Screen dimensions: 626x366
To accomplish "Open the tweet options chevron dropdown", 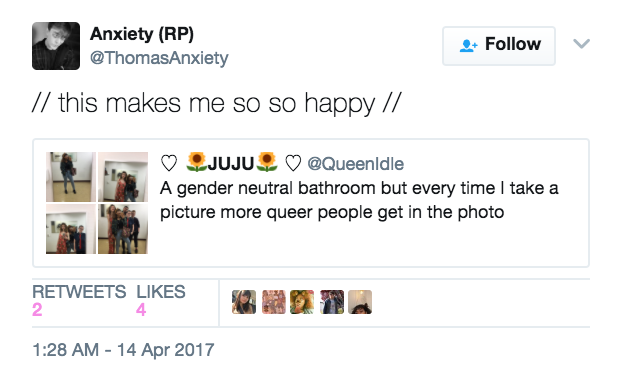I will coord(581,44).
